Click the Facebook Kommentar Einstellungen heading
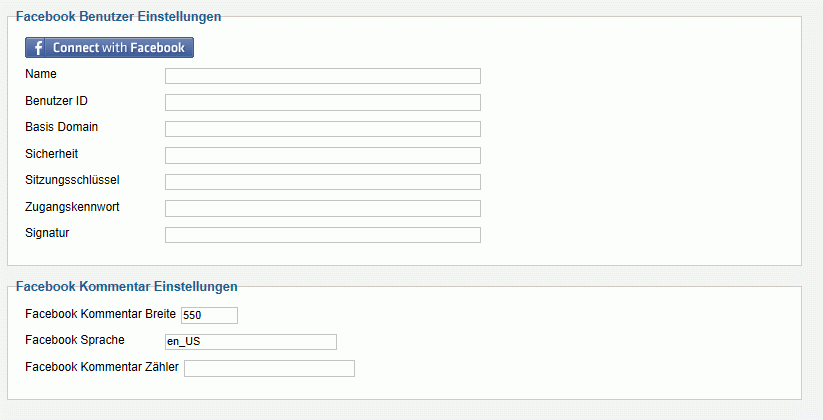This screenshot has height=420, width=823. [127, 287]
